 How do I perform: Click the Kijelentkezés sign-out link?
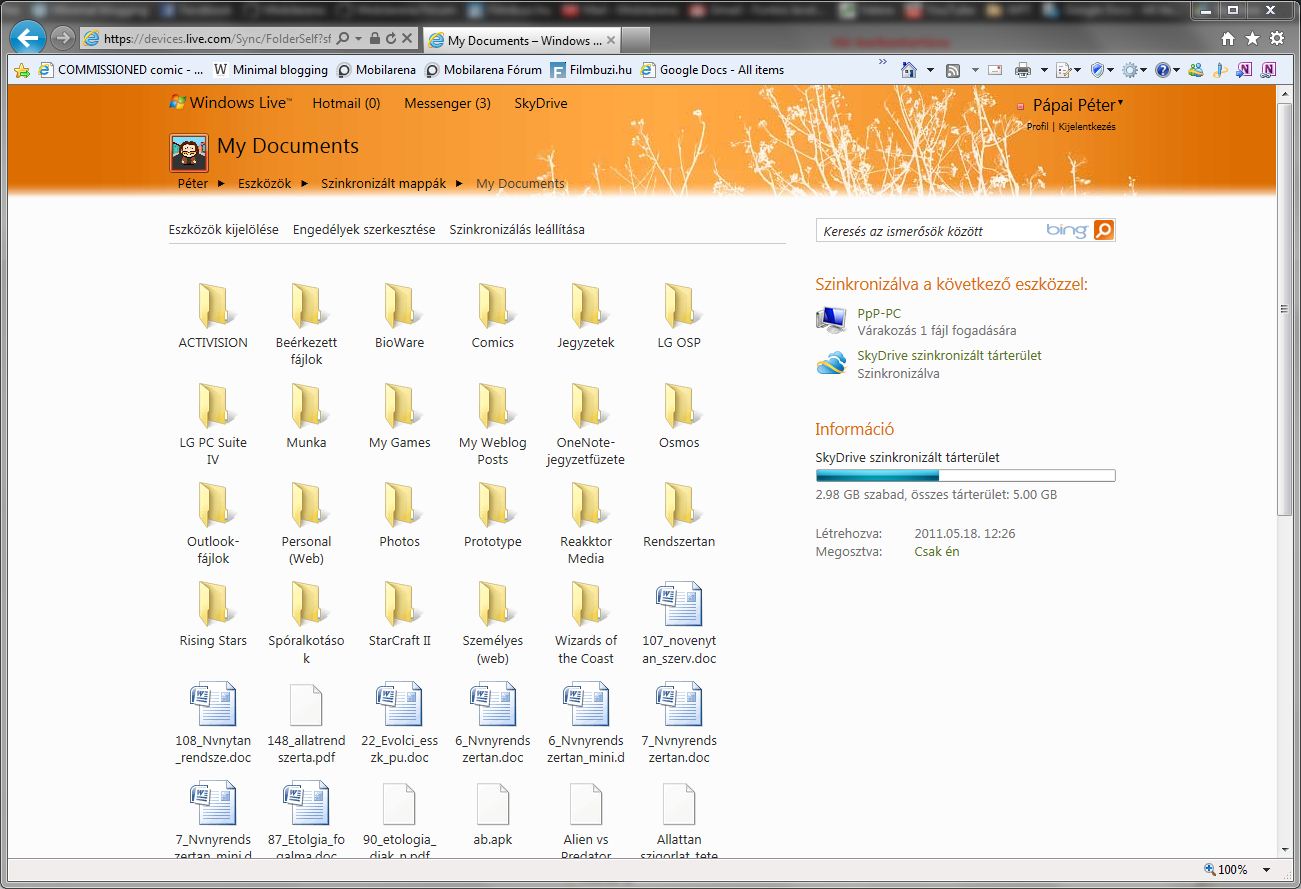click(1087, 127)
